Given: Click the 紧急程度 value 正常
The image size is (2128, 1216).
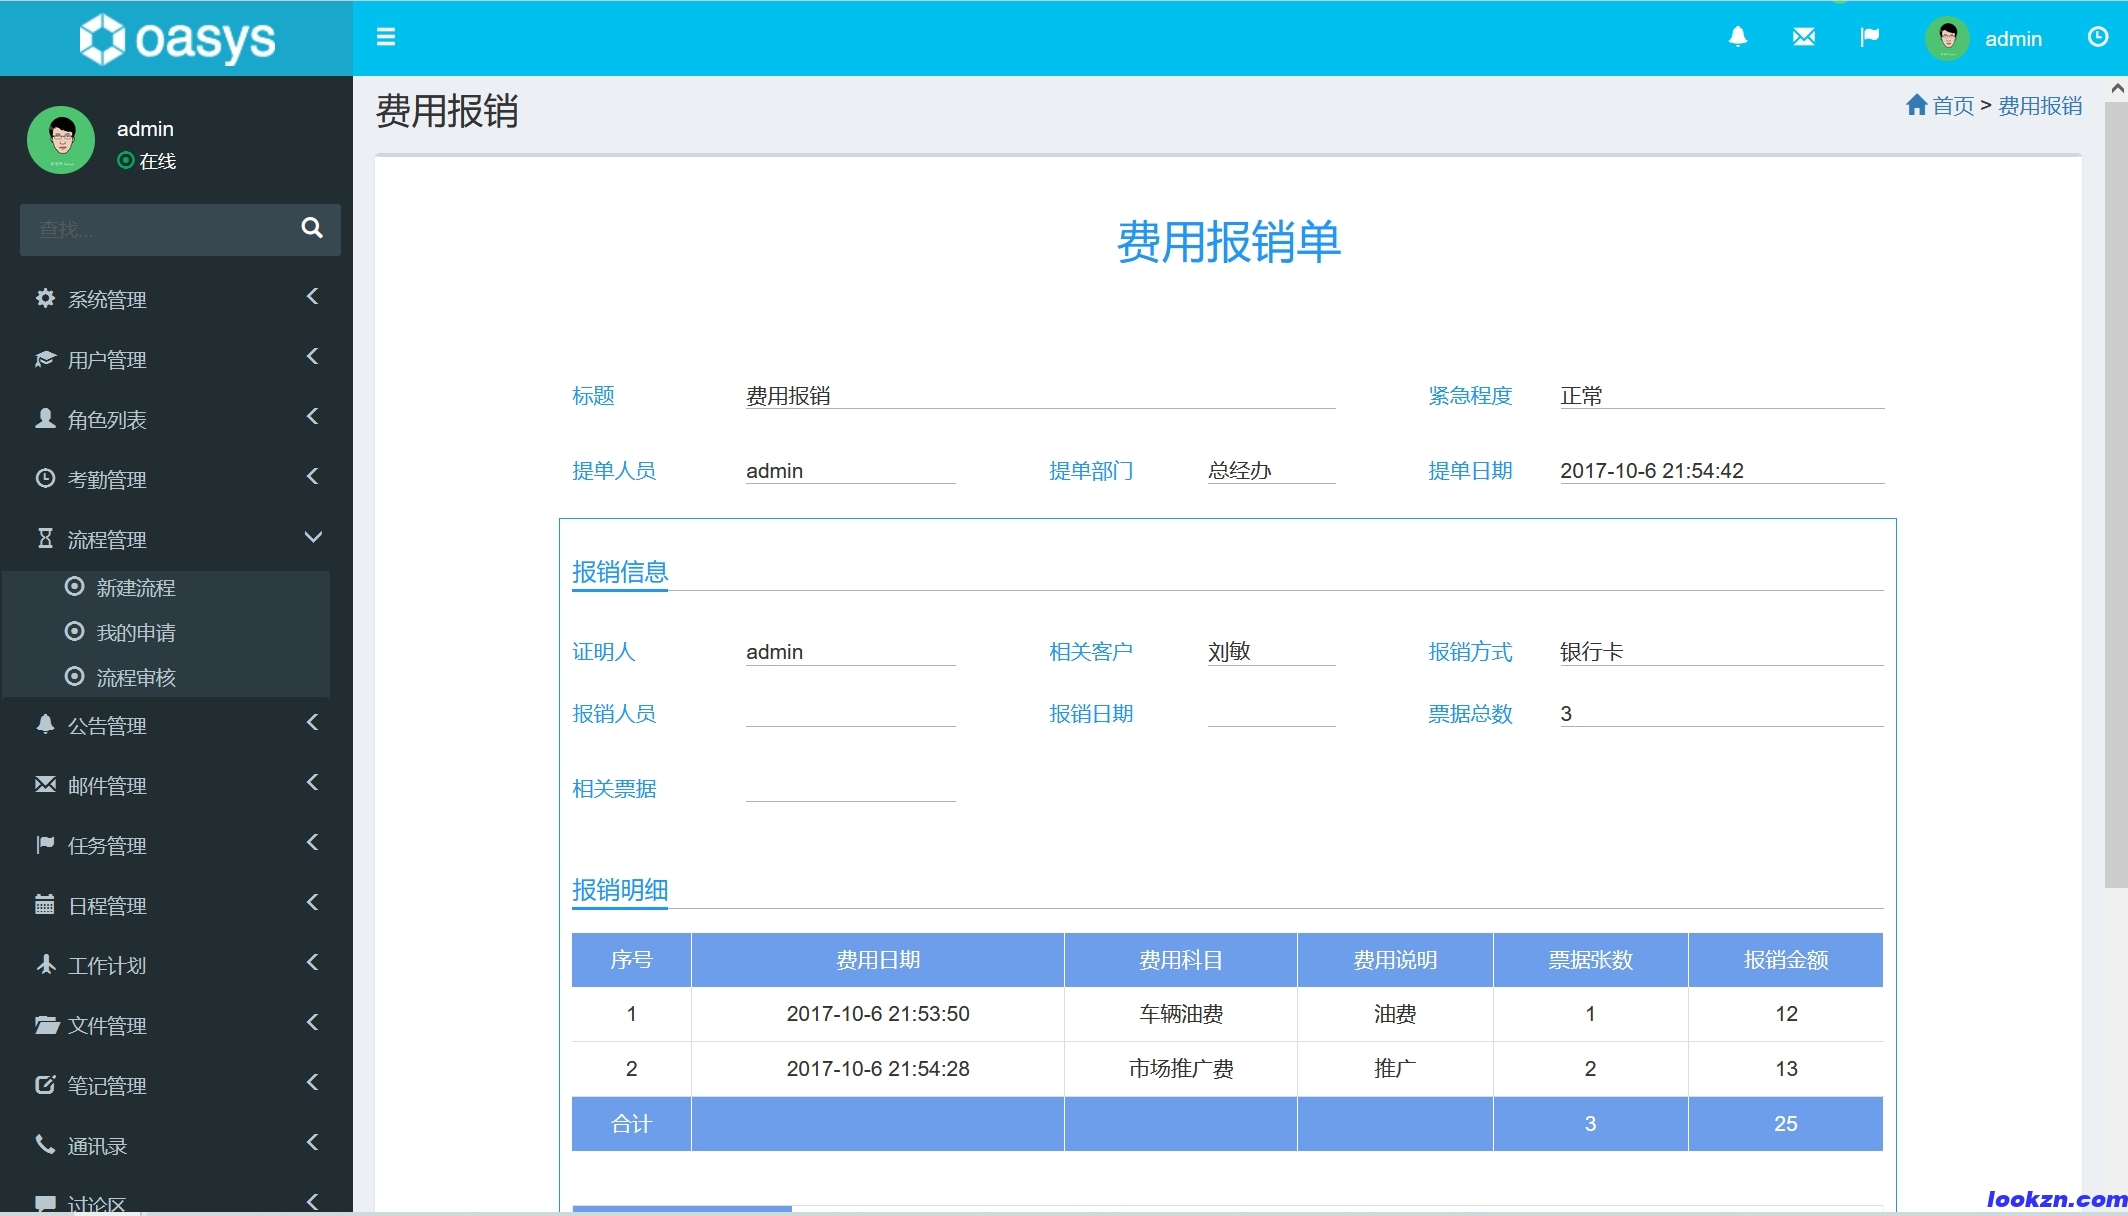Looking at the screenshot, I should click(1722, 396).
